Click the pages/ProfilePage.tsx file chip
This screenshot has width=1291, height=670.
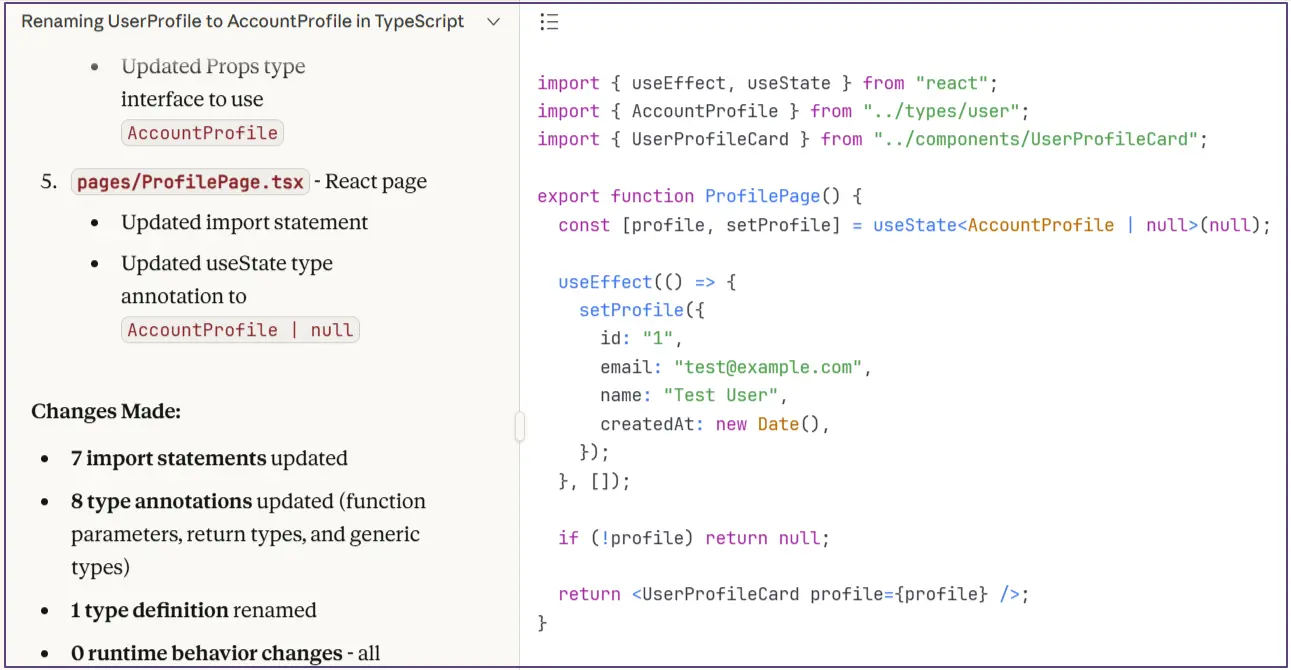click(190, 182)
